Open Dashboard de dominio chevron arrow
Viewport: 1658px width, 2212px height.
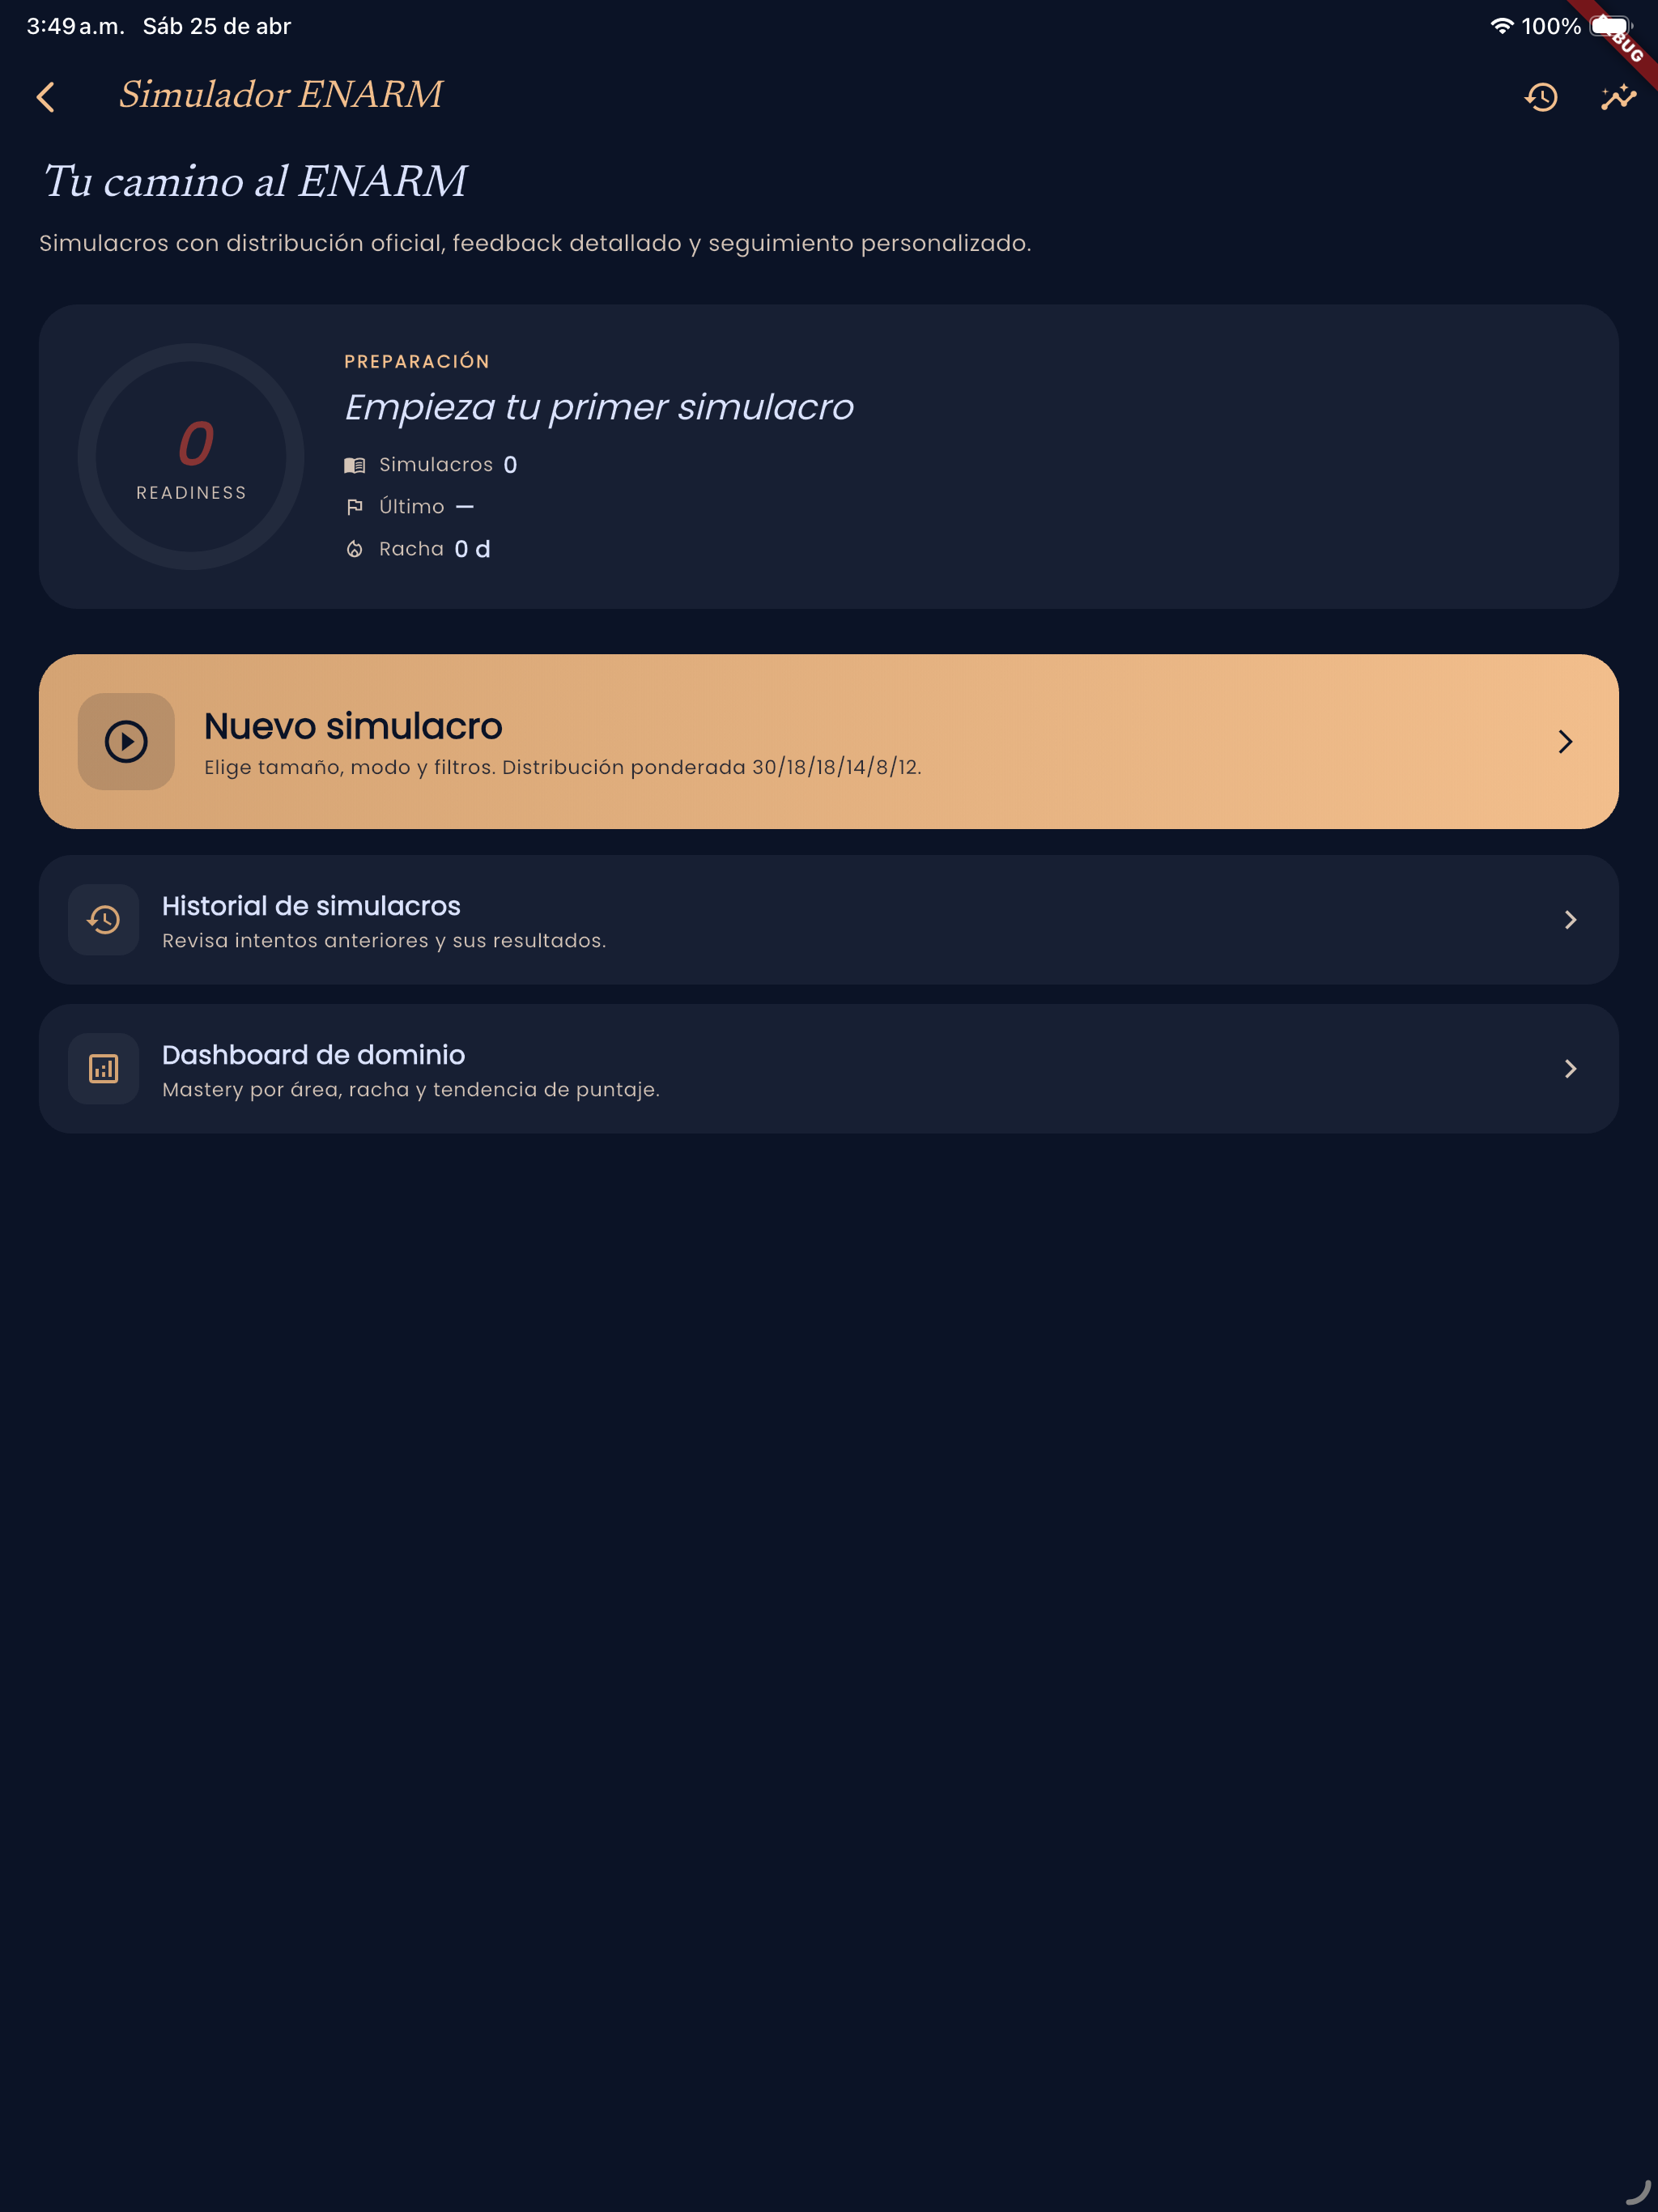[1570, 1069]
